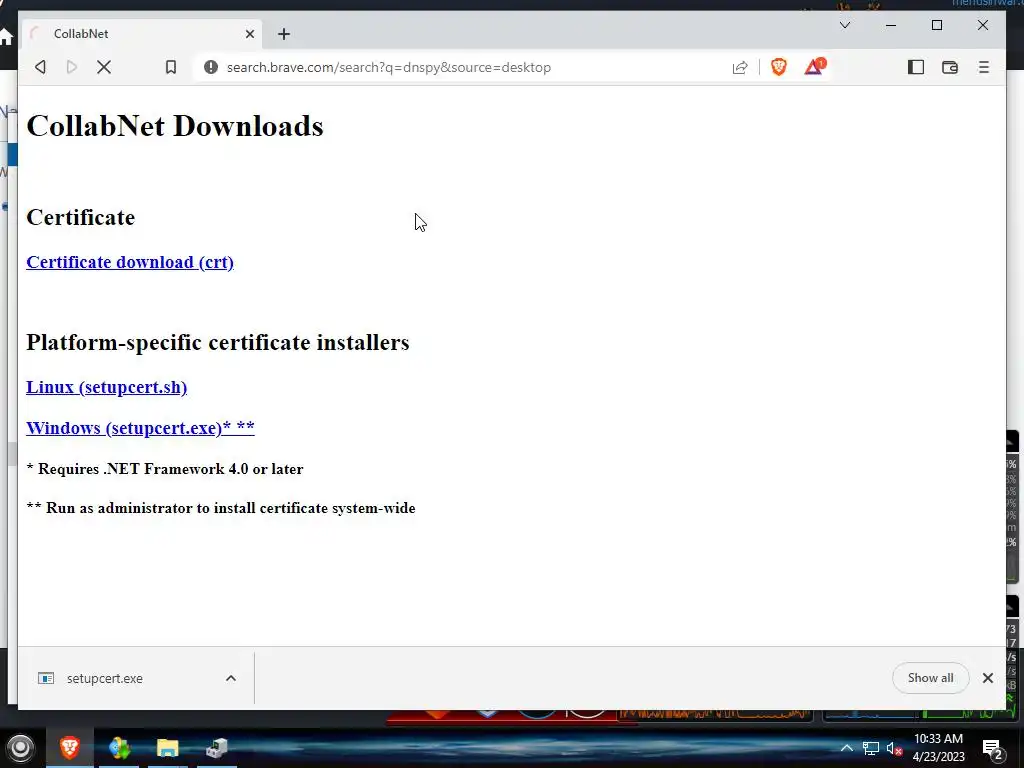Toggle the browser sidebar

916,67
